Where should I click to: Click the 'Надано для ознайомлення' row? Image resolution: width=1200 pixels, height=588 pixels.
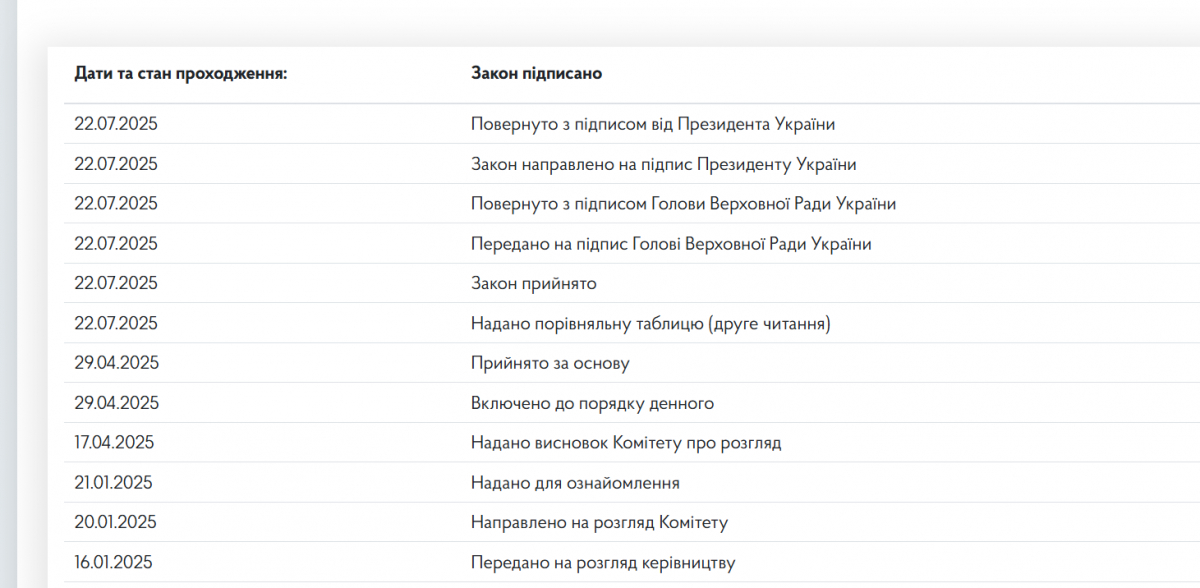point(632,482)
